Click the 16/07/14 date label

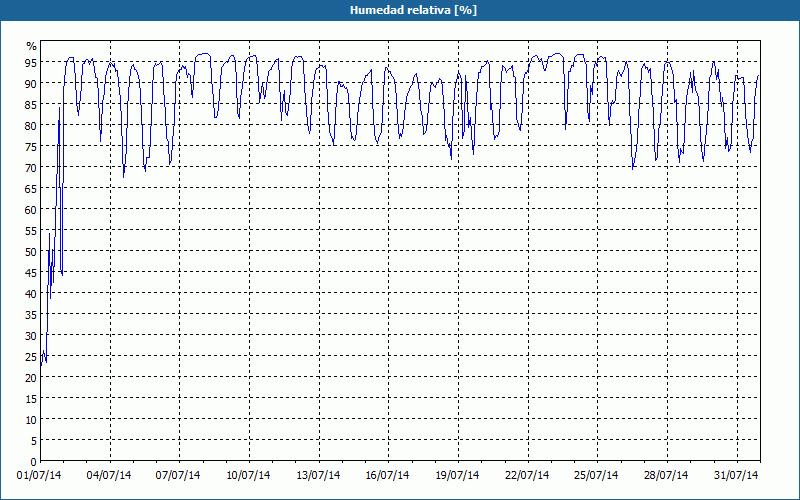point(387,476)
